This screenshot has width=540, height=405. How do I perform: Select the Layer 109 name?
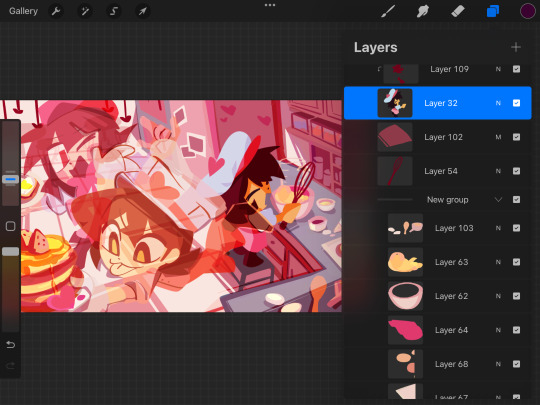449,69
